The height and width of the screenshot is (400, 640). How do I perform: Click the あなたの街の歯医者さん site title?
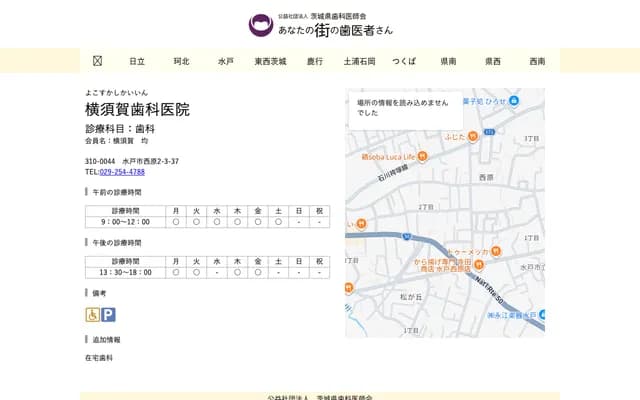point(335,30)
